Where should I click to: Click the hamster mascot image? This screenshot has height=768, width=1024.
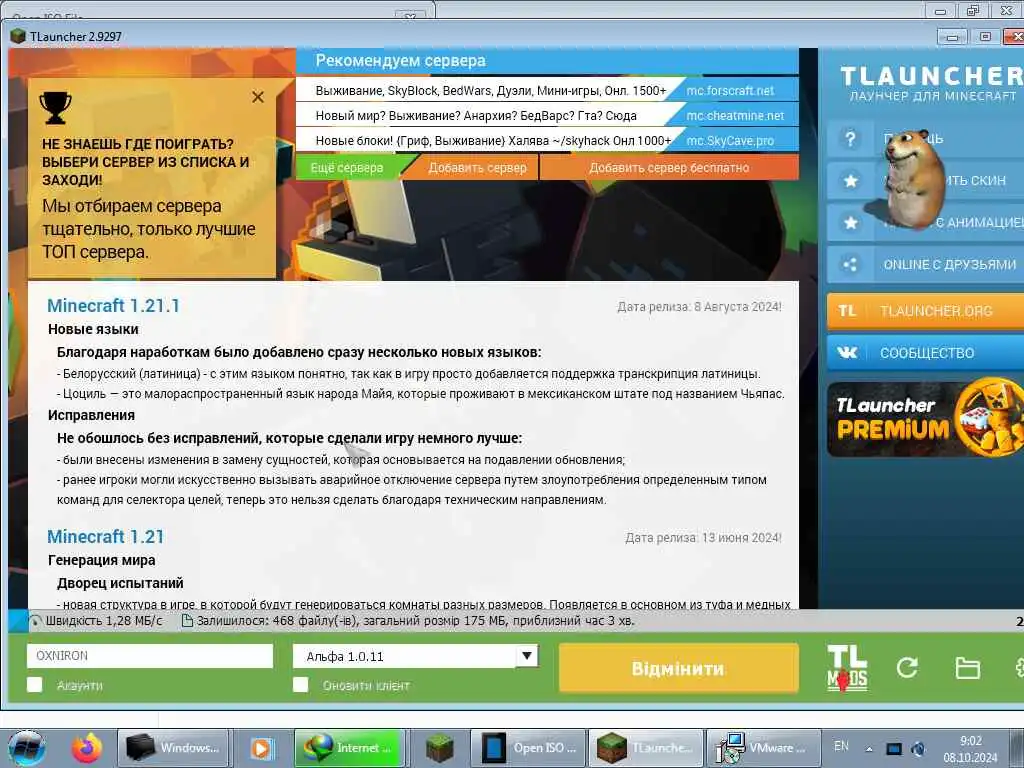tap(906, 179)
